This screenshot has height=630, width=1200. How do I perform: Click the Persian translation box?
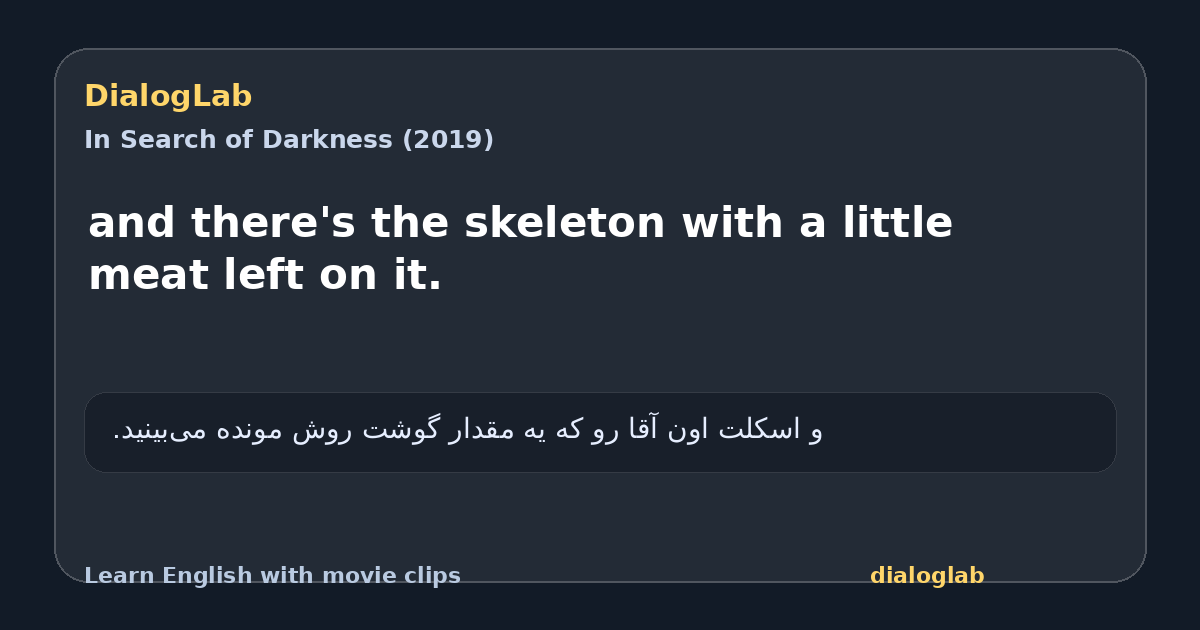click(x=600, y=432)
